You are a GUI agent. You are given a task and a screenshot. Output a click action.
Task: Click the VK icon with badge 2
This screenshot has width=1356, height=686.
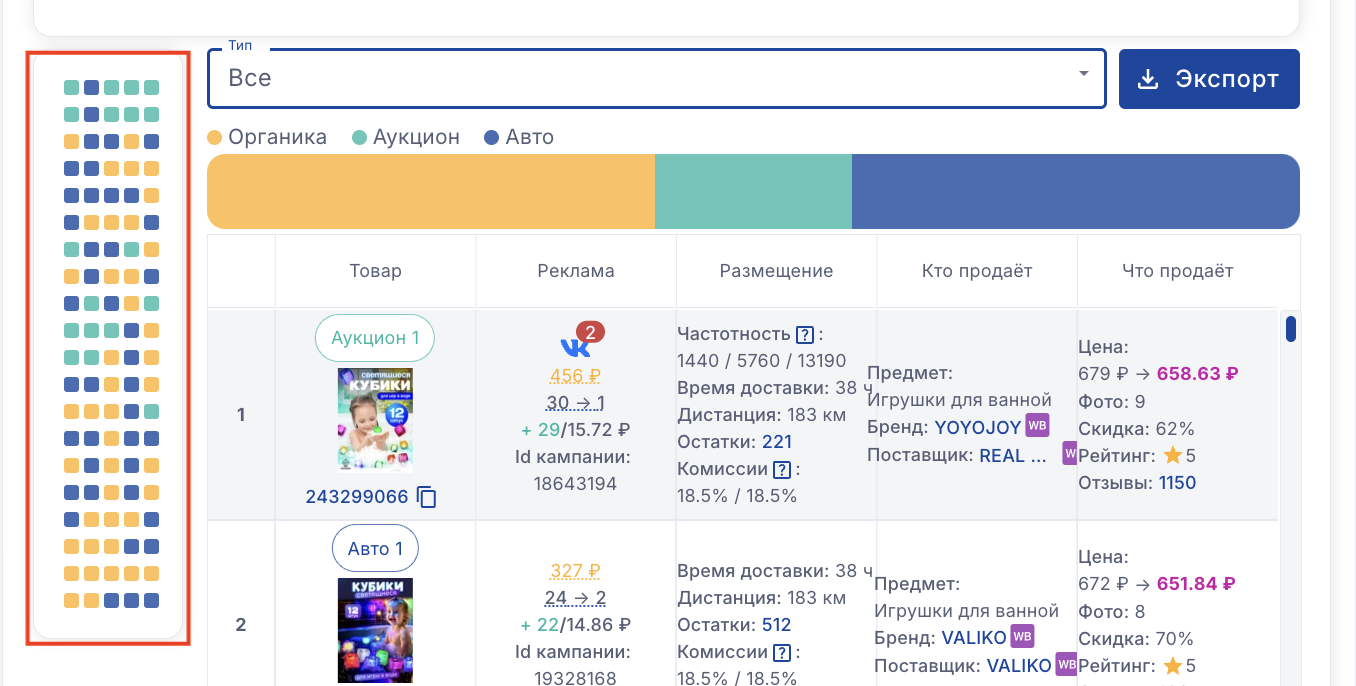(574, 343)
